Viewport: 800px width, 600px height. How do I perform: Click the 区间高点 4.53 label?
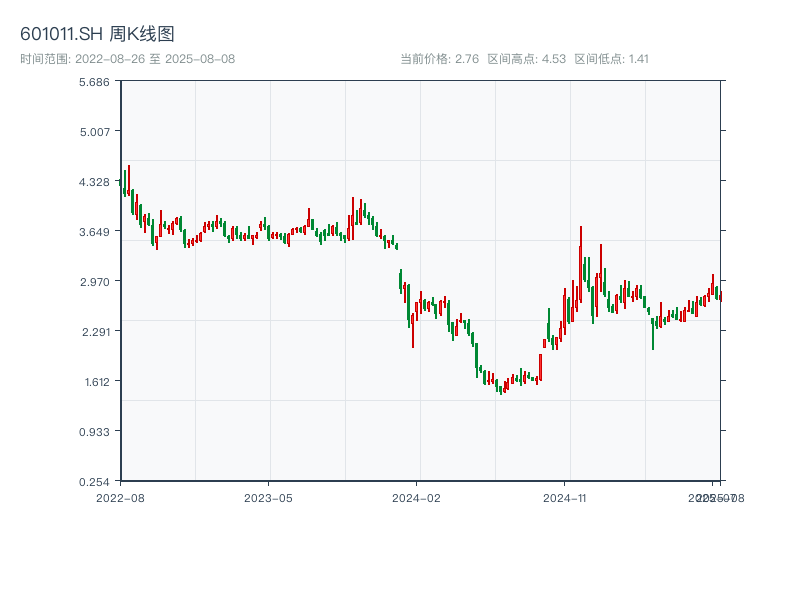point(526,59)
